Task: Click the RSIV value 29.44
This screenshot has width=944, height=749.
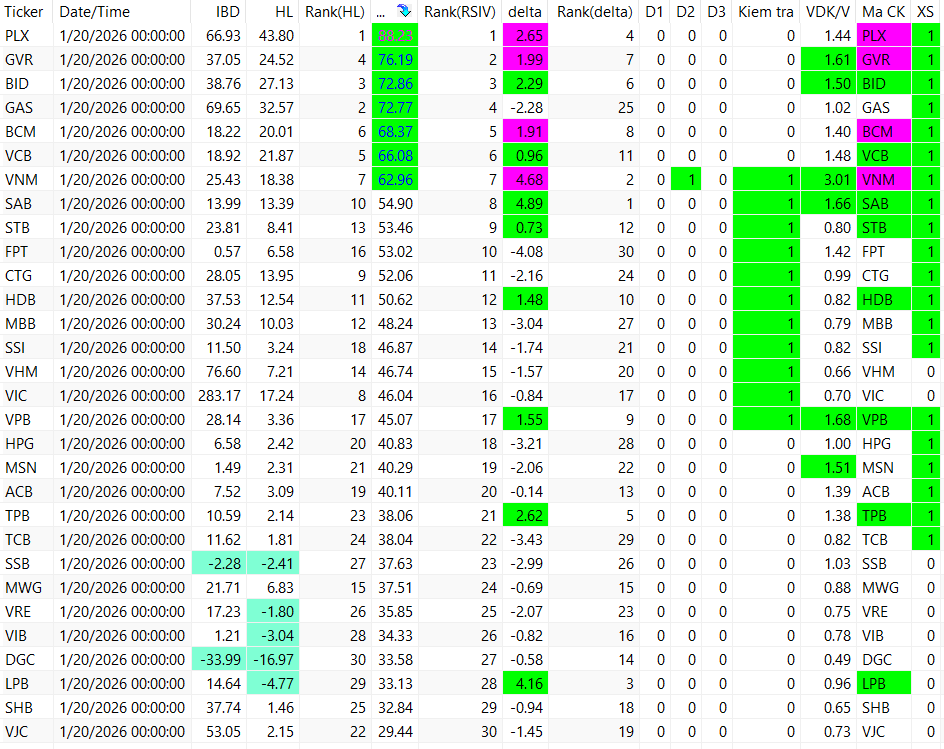Action: point(395,732)
